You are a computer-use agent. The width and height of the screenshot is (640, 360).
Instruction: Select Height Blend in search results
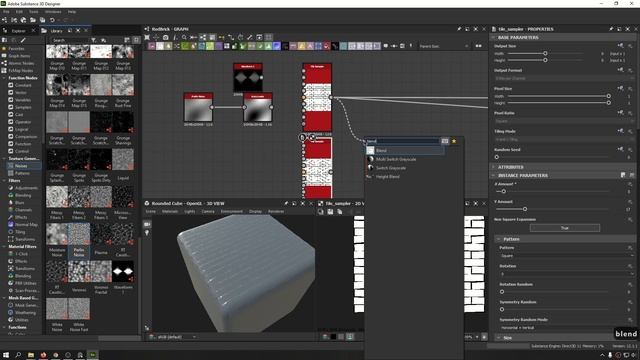point(387,177)
